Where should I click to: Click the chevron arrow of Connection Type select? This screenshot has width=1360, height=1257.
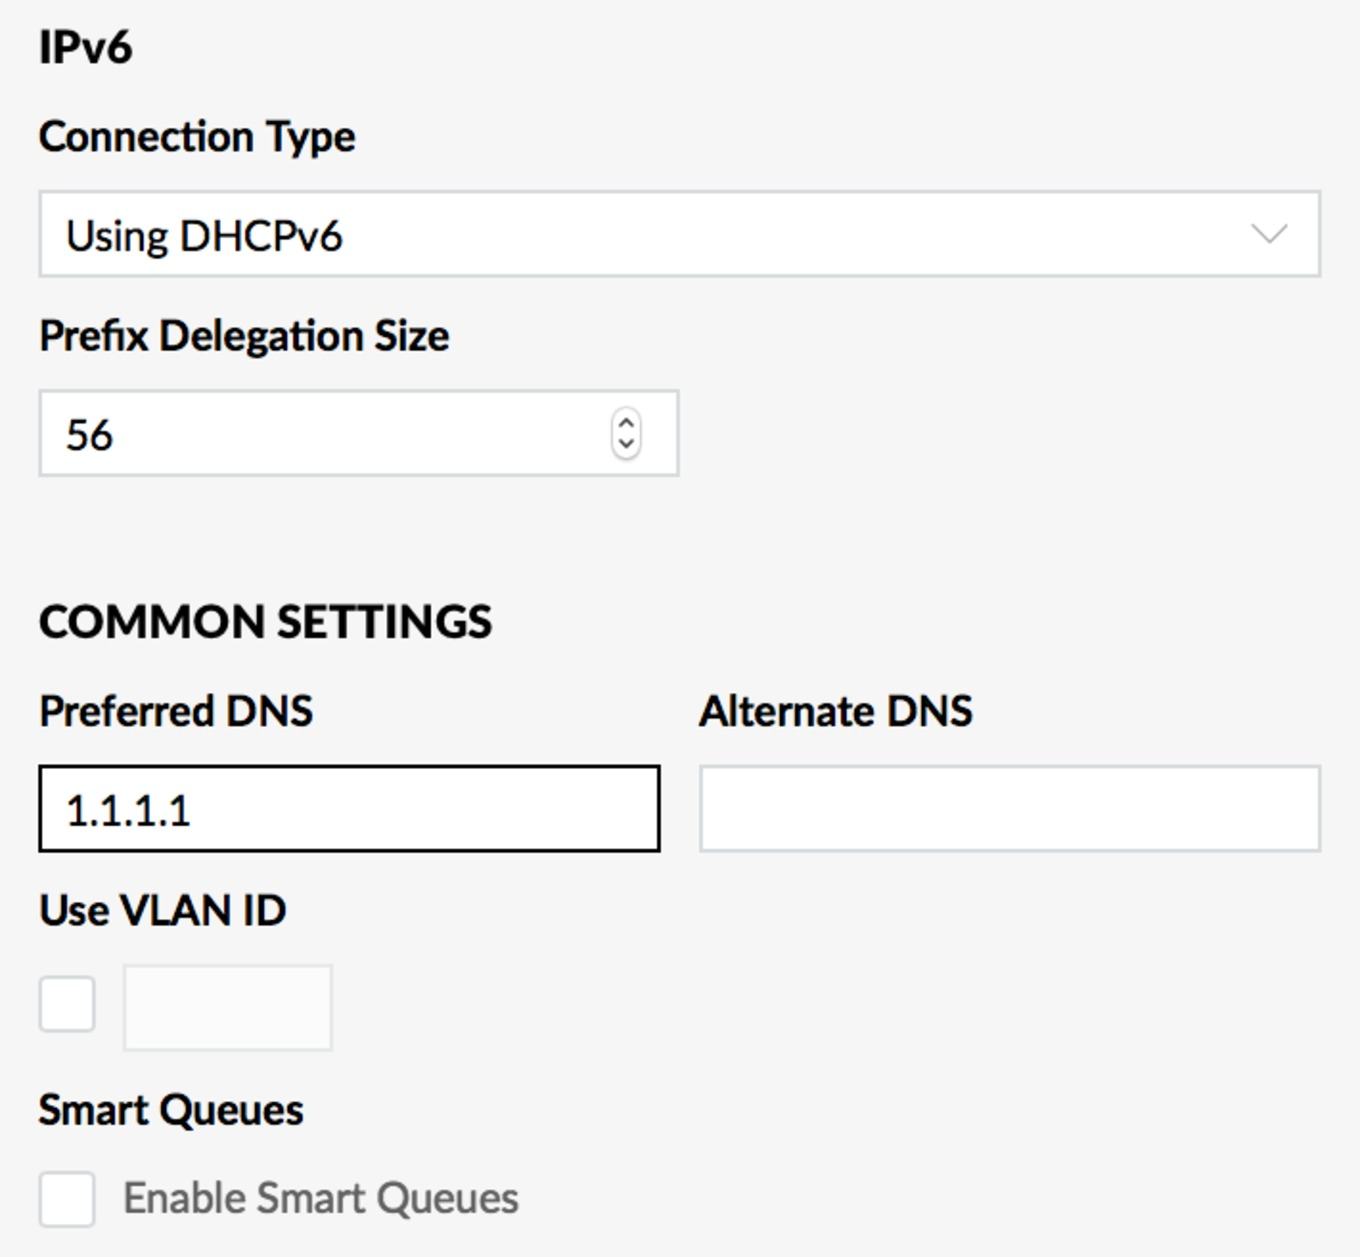coord(1269,234)
